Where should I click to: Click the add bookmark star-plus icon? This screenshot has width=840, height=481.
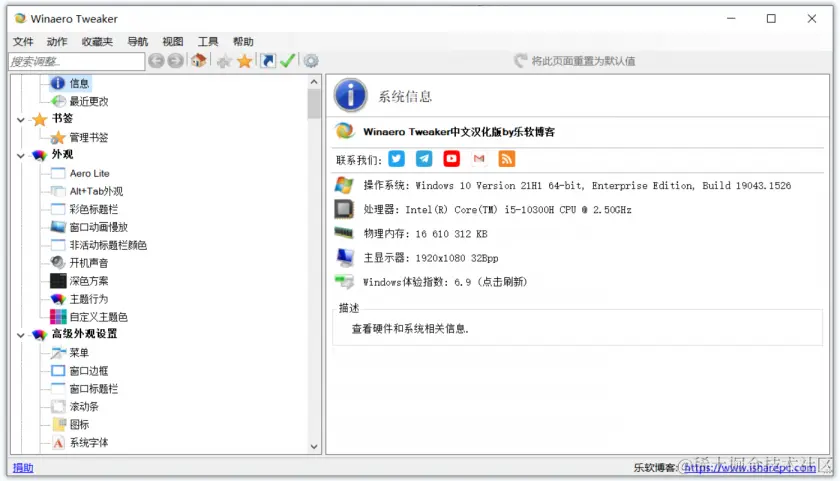pos(224,61)
